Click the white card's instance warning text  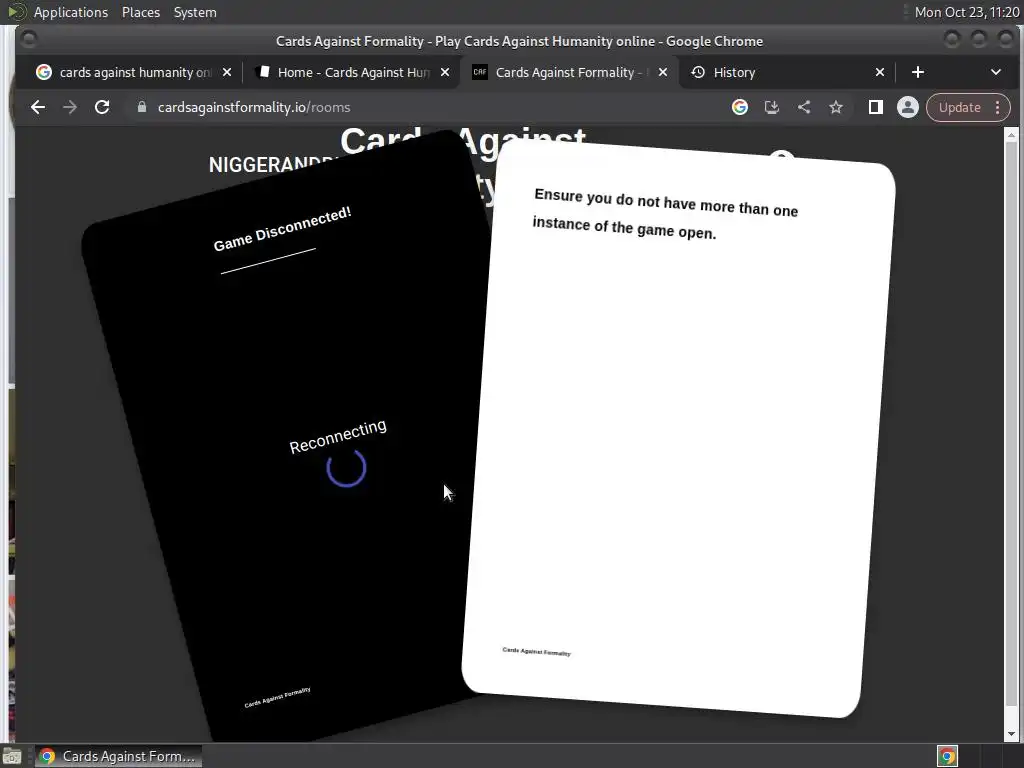[x=665, y=214]
